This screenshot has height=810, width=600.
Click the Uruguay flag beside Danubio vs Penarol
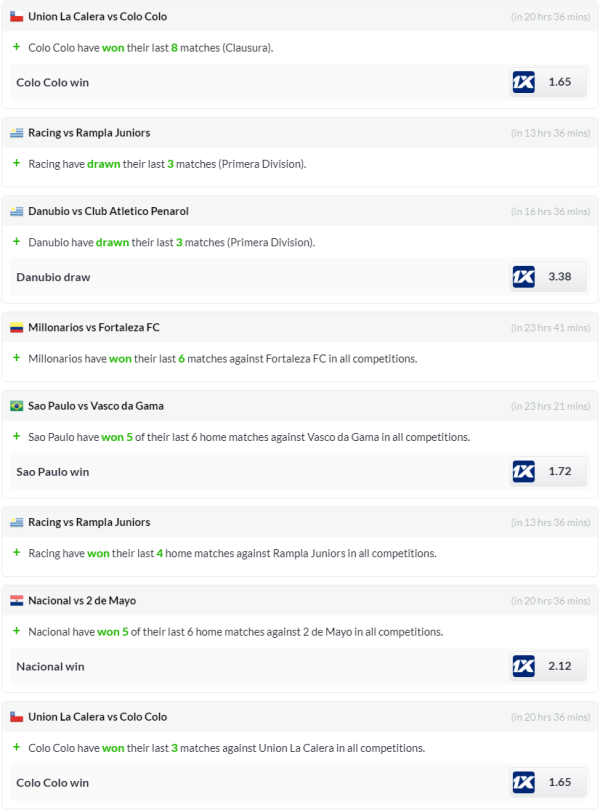(17, 211)
